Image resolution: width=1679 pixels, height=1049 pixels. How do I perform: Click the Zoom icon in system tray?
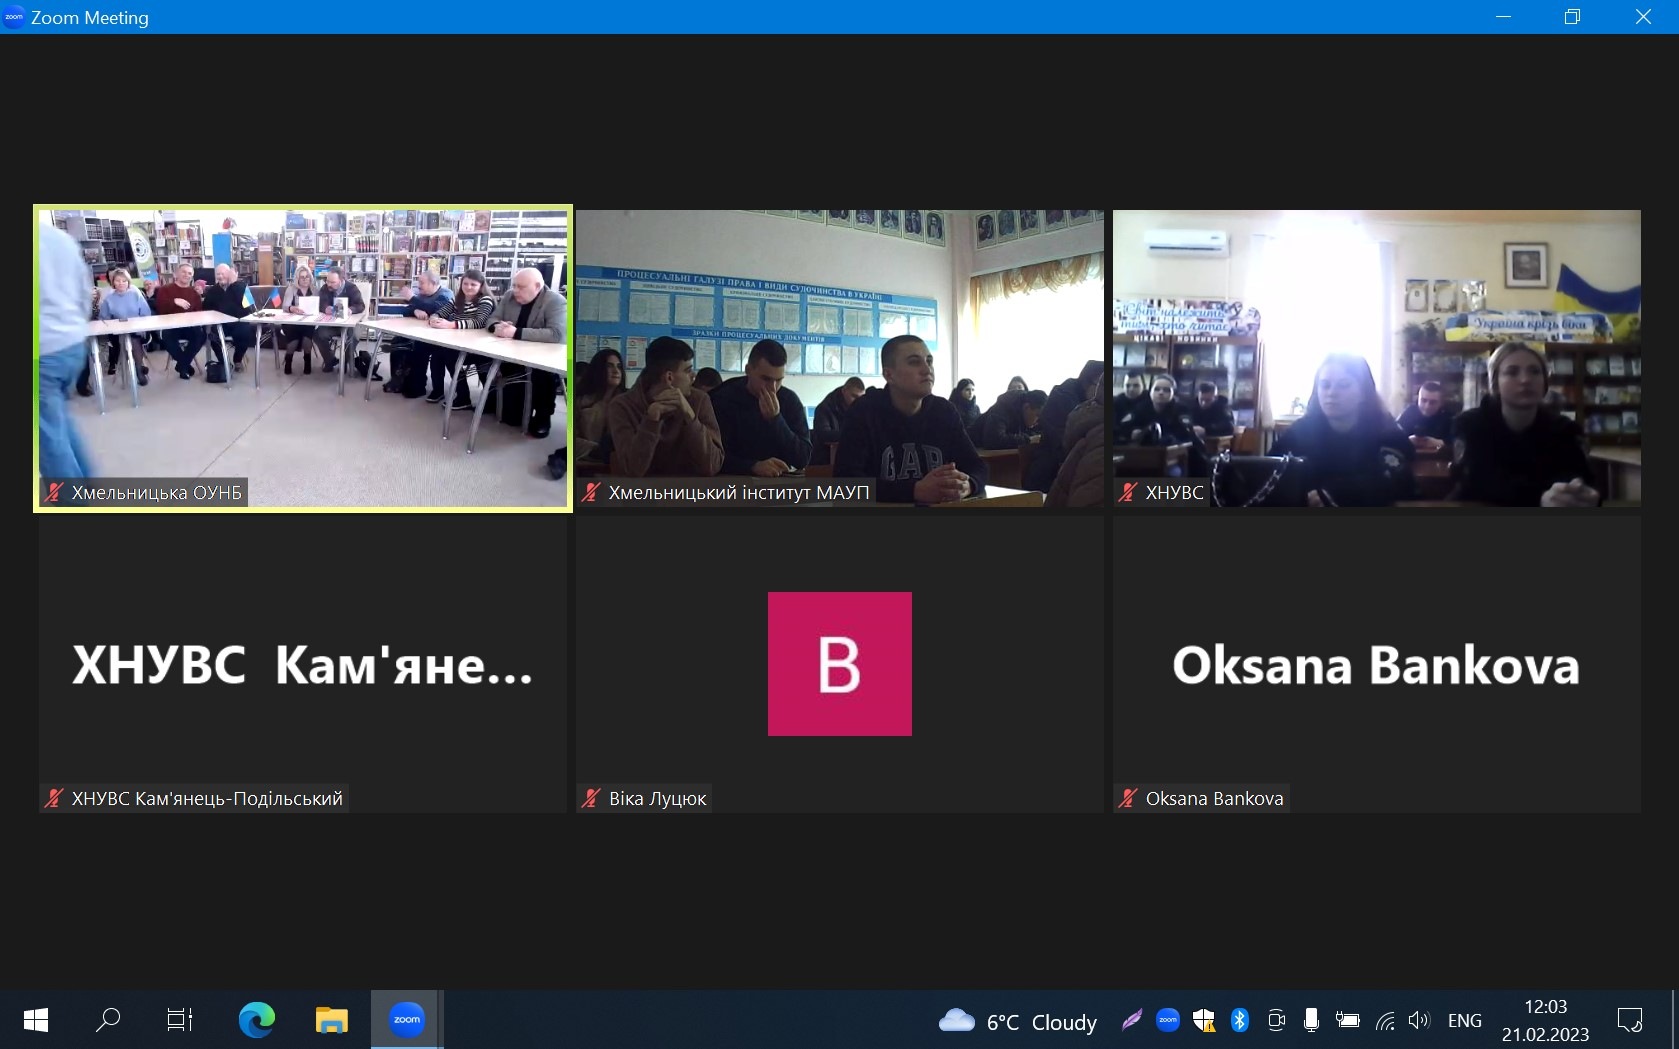click(x=1167, y=1020)
